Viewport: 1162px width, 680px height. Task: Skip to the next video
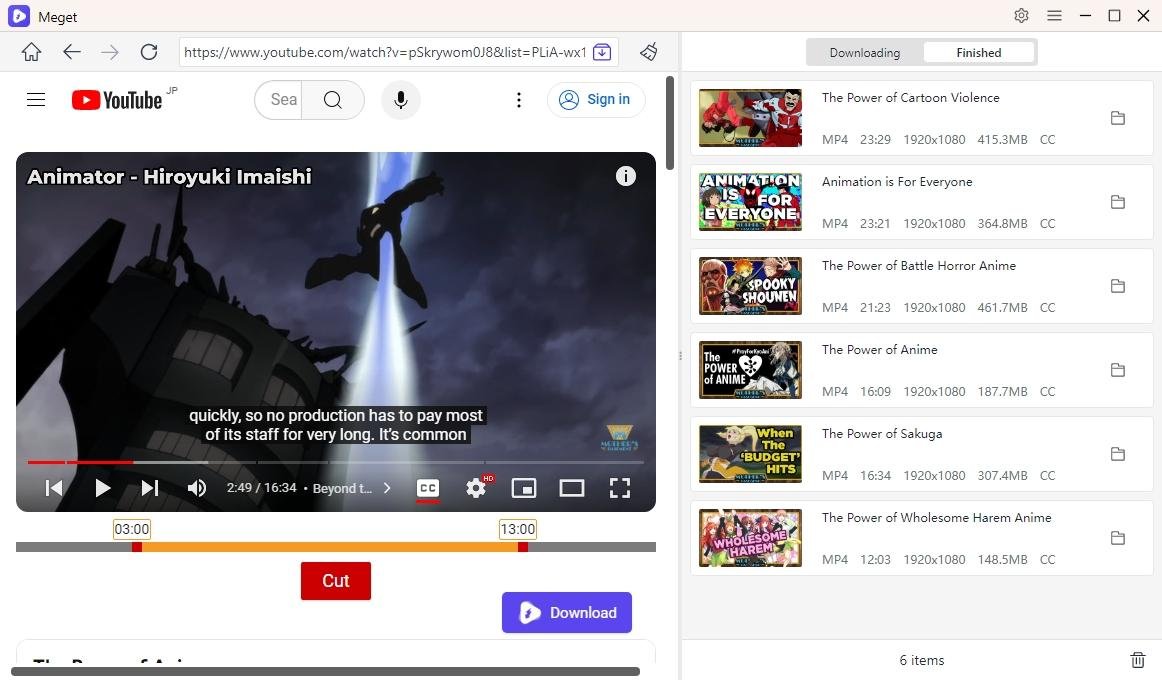point(150,487)
